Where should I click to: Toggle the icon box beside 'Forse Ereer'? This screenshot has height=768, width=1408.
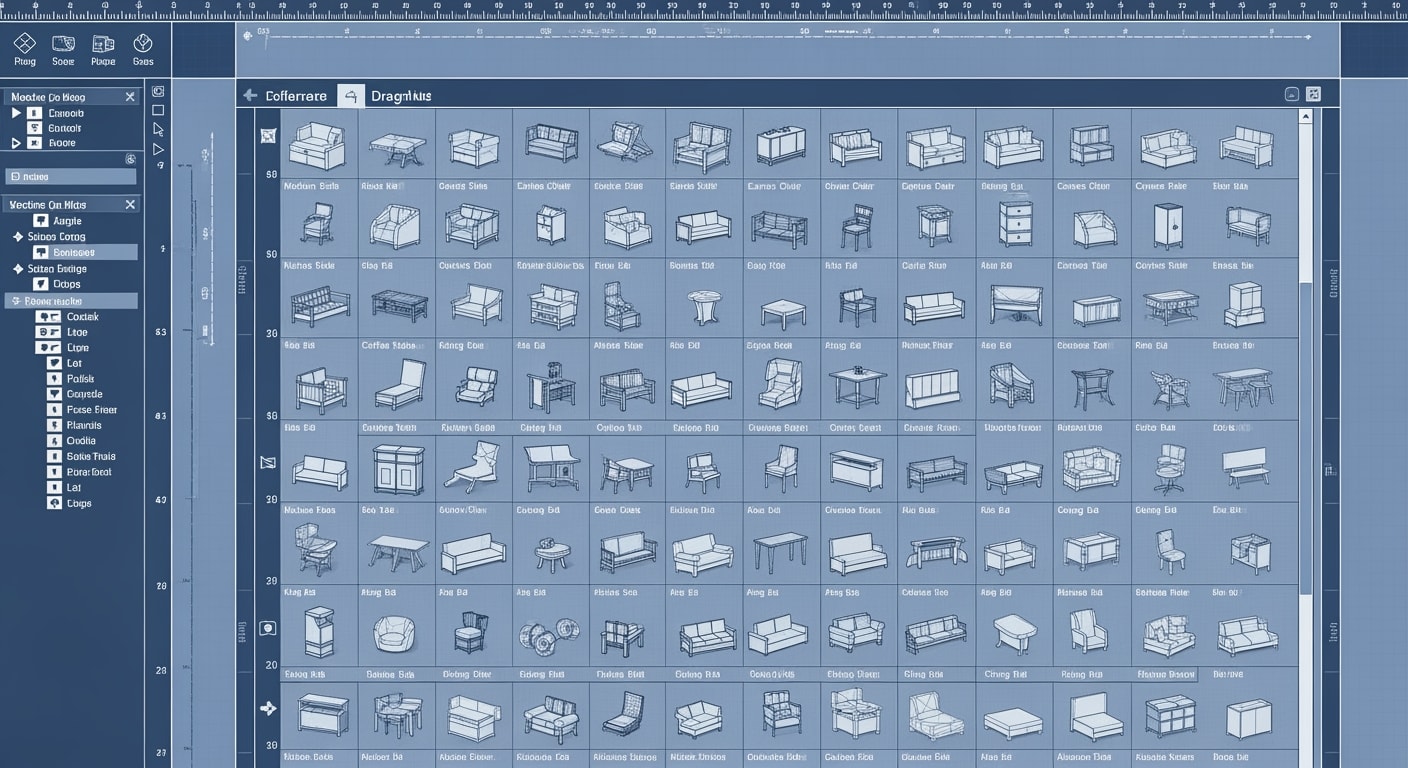coord(55,410)
